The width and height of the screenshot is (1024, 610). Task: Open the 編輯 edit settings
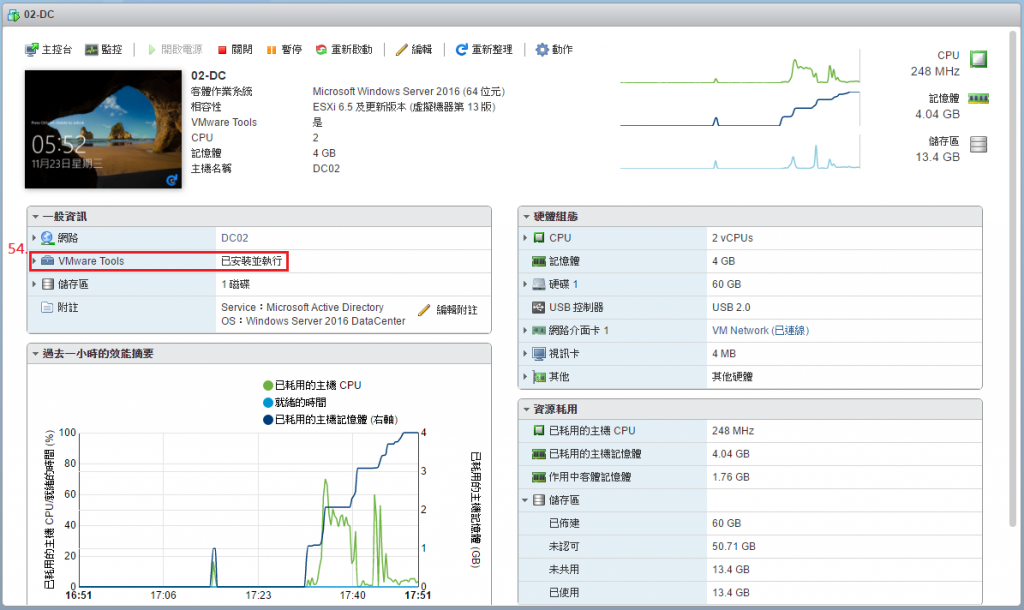click(x=414, y=50)
